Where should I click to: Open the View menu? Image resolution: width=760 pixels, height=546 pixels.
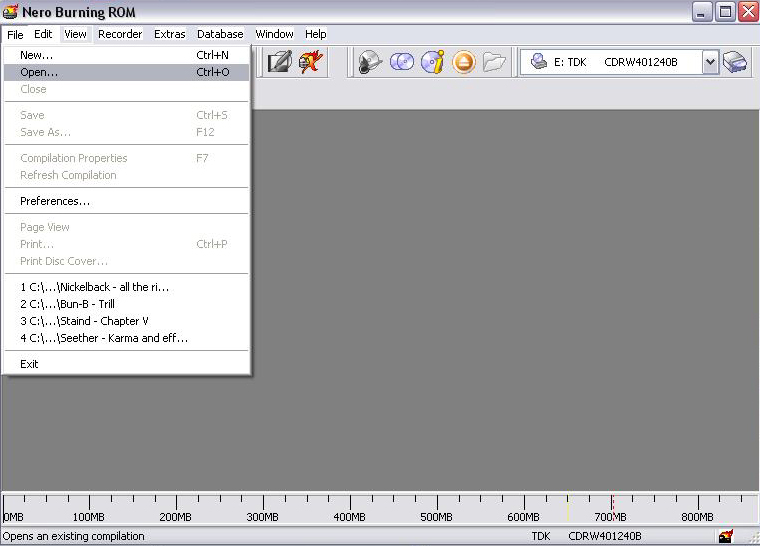pos(75,34)
